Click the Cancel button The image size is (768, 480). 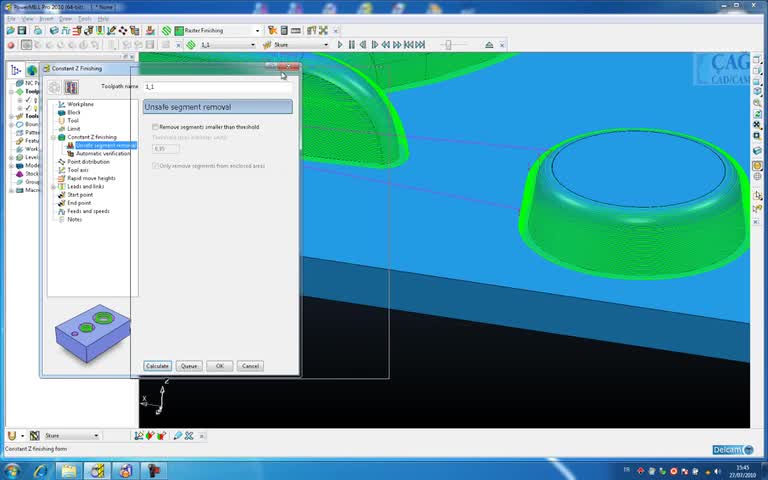250,366
